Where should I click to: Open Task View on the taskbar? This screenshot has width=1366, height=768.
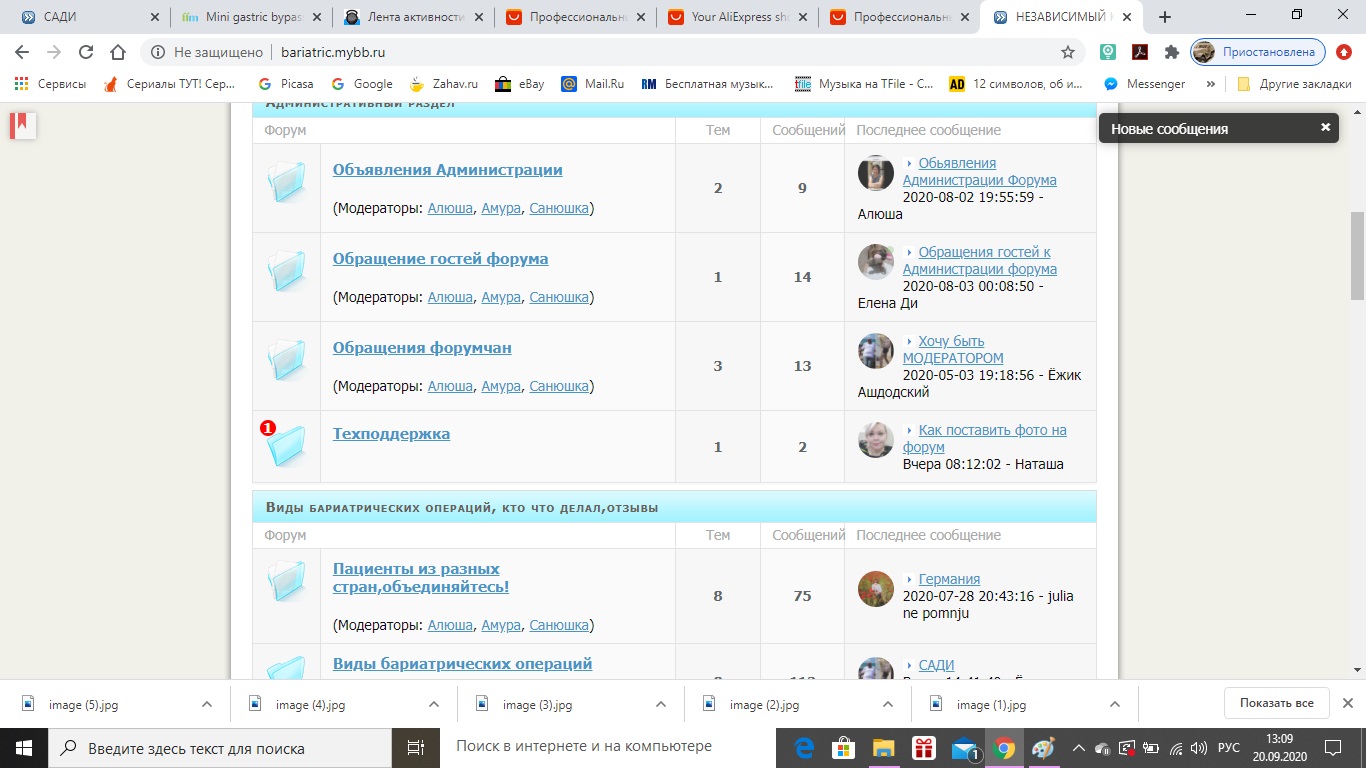[x=416, y=747]
